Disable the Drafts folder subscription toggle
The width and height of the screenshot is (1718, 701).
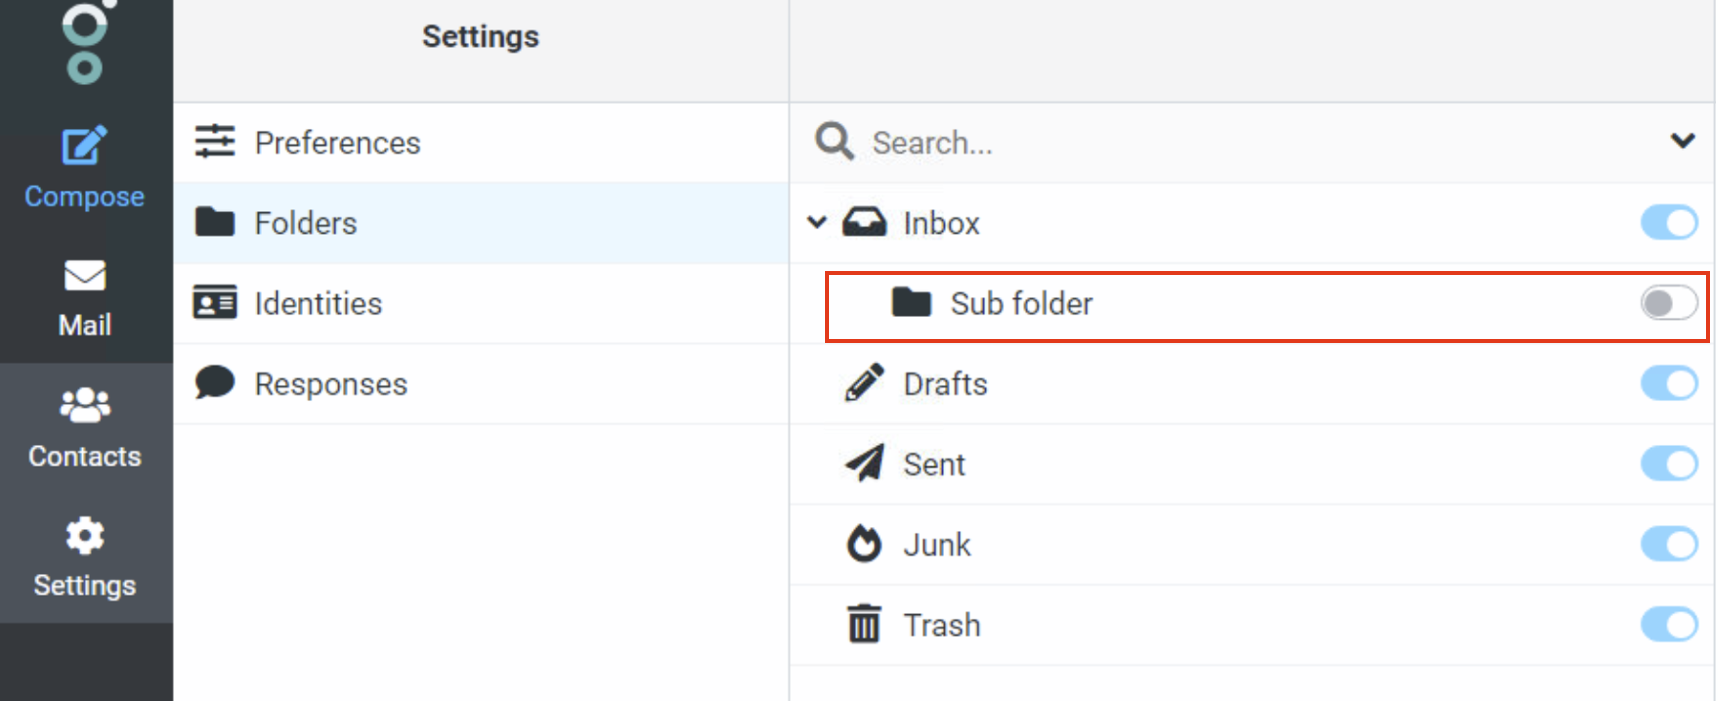pos(1669,383)
